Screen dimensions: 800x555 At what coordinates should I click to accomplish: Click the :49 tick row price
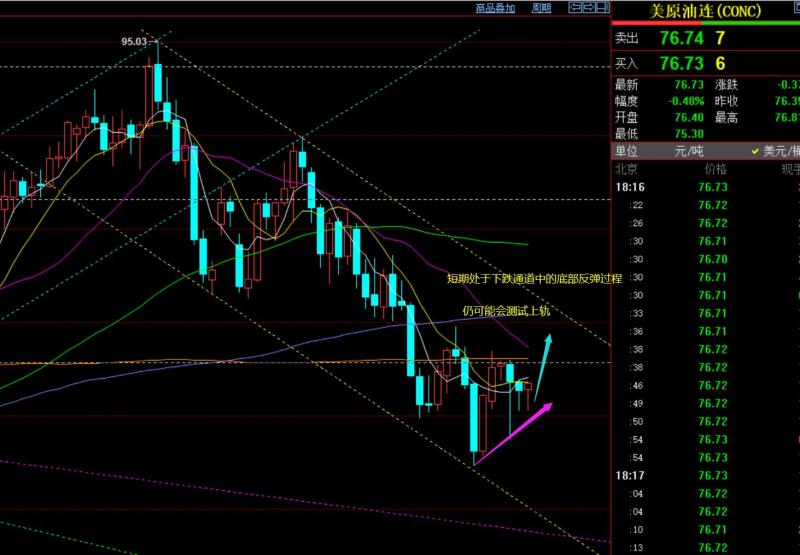tap(713, 403)
